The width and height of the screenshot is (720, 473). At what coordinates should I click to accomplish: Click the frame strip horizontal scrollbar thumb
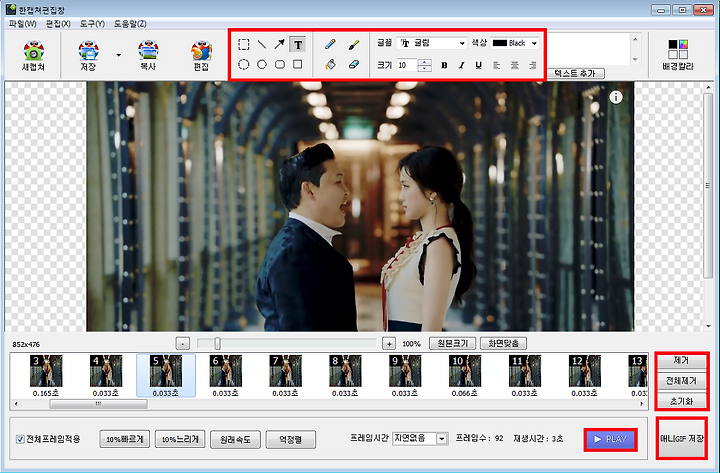[98, 404]
